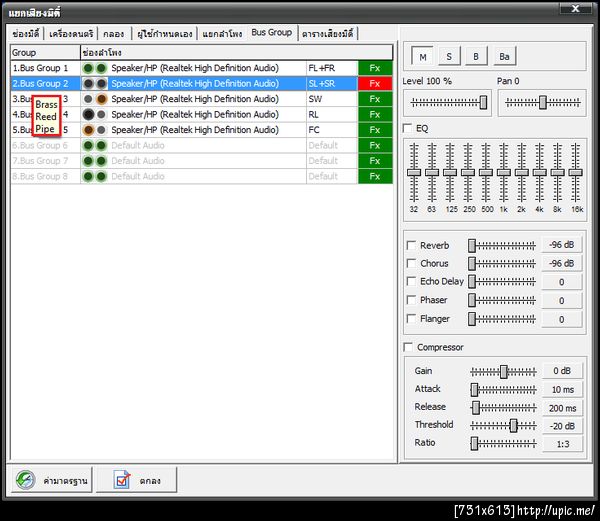Open Fx for Bus Group 7
Viewport: 600px width, 521px height.
click(375, 161)
